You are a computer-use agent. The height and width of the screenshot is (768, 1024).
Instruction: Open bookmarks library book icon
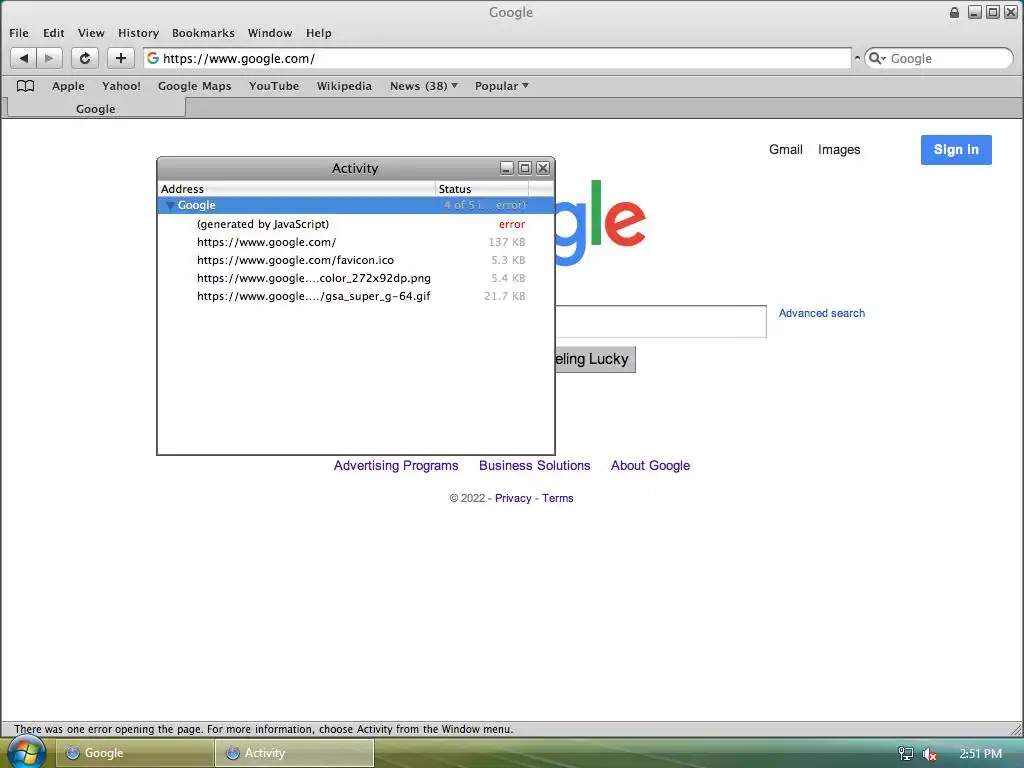[x=25, y=86]
